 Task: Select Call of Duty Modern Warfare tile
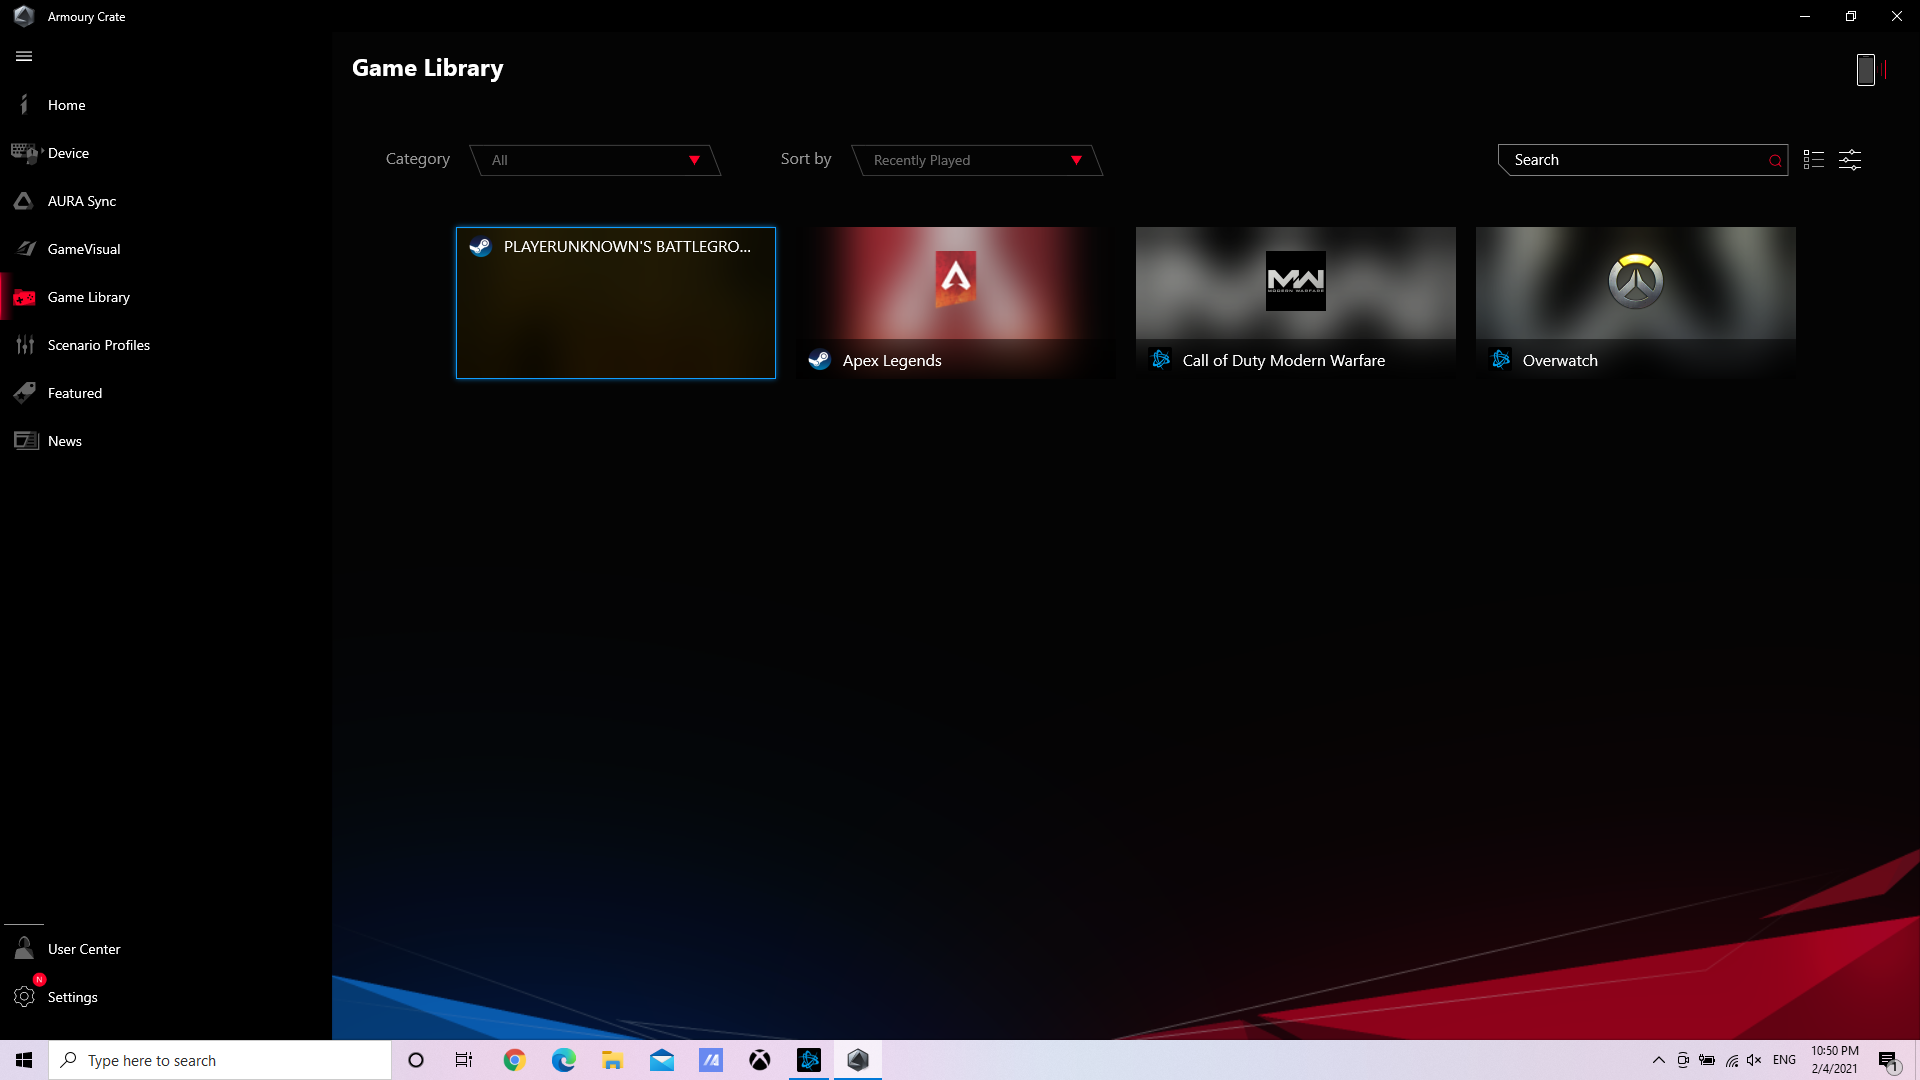1296,303
